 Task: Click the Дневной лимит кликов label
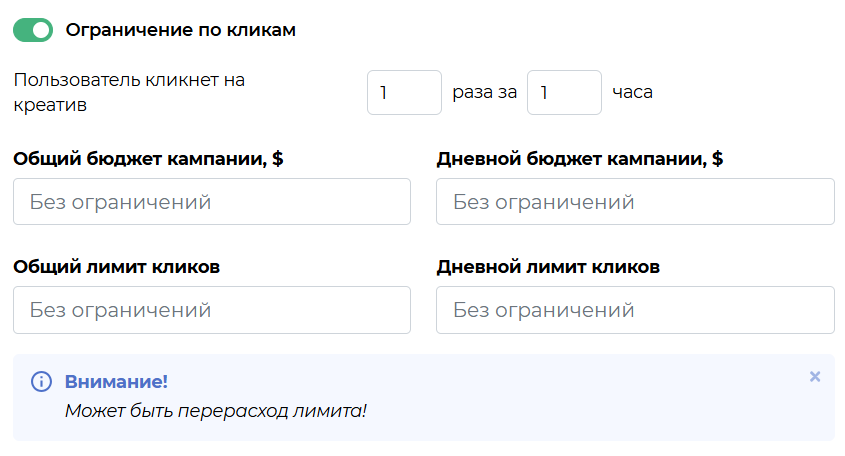click(548, 267)
